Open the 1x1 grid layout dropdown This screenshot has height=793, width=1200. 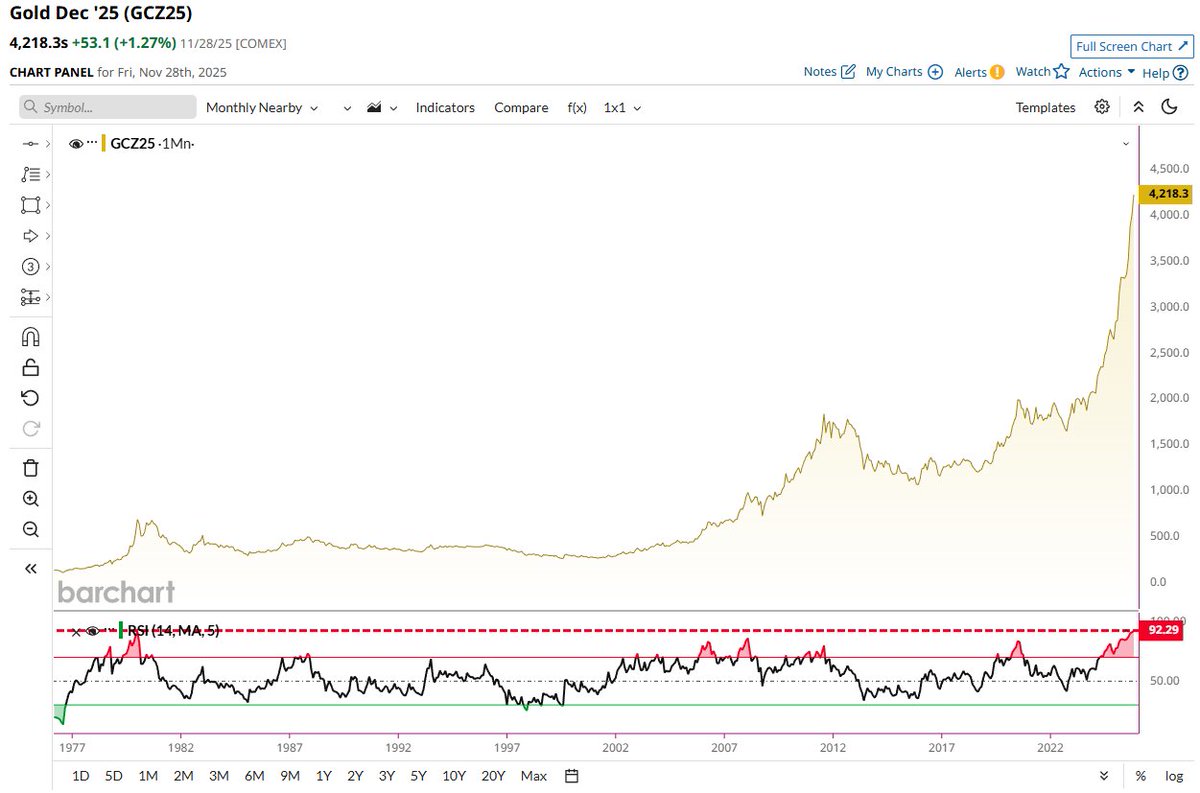click(x=622, y=107)
